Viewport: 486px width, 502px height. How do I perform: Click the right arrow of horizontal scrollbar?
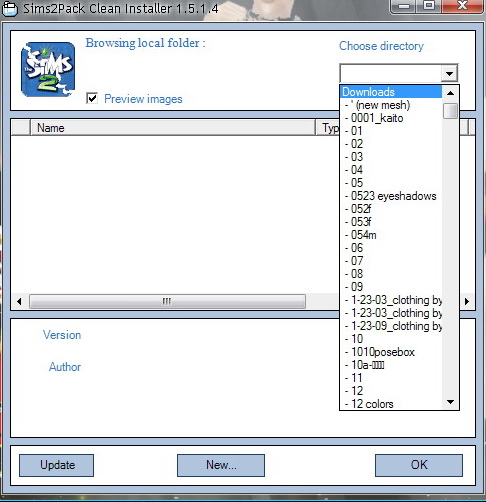[x=467, y=301]
